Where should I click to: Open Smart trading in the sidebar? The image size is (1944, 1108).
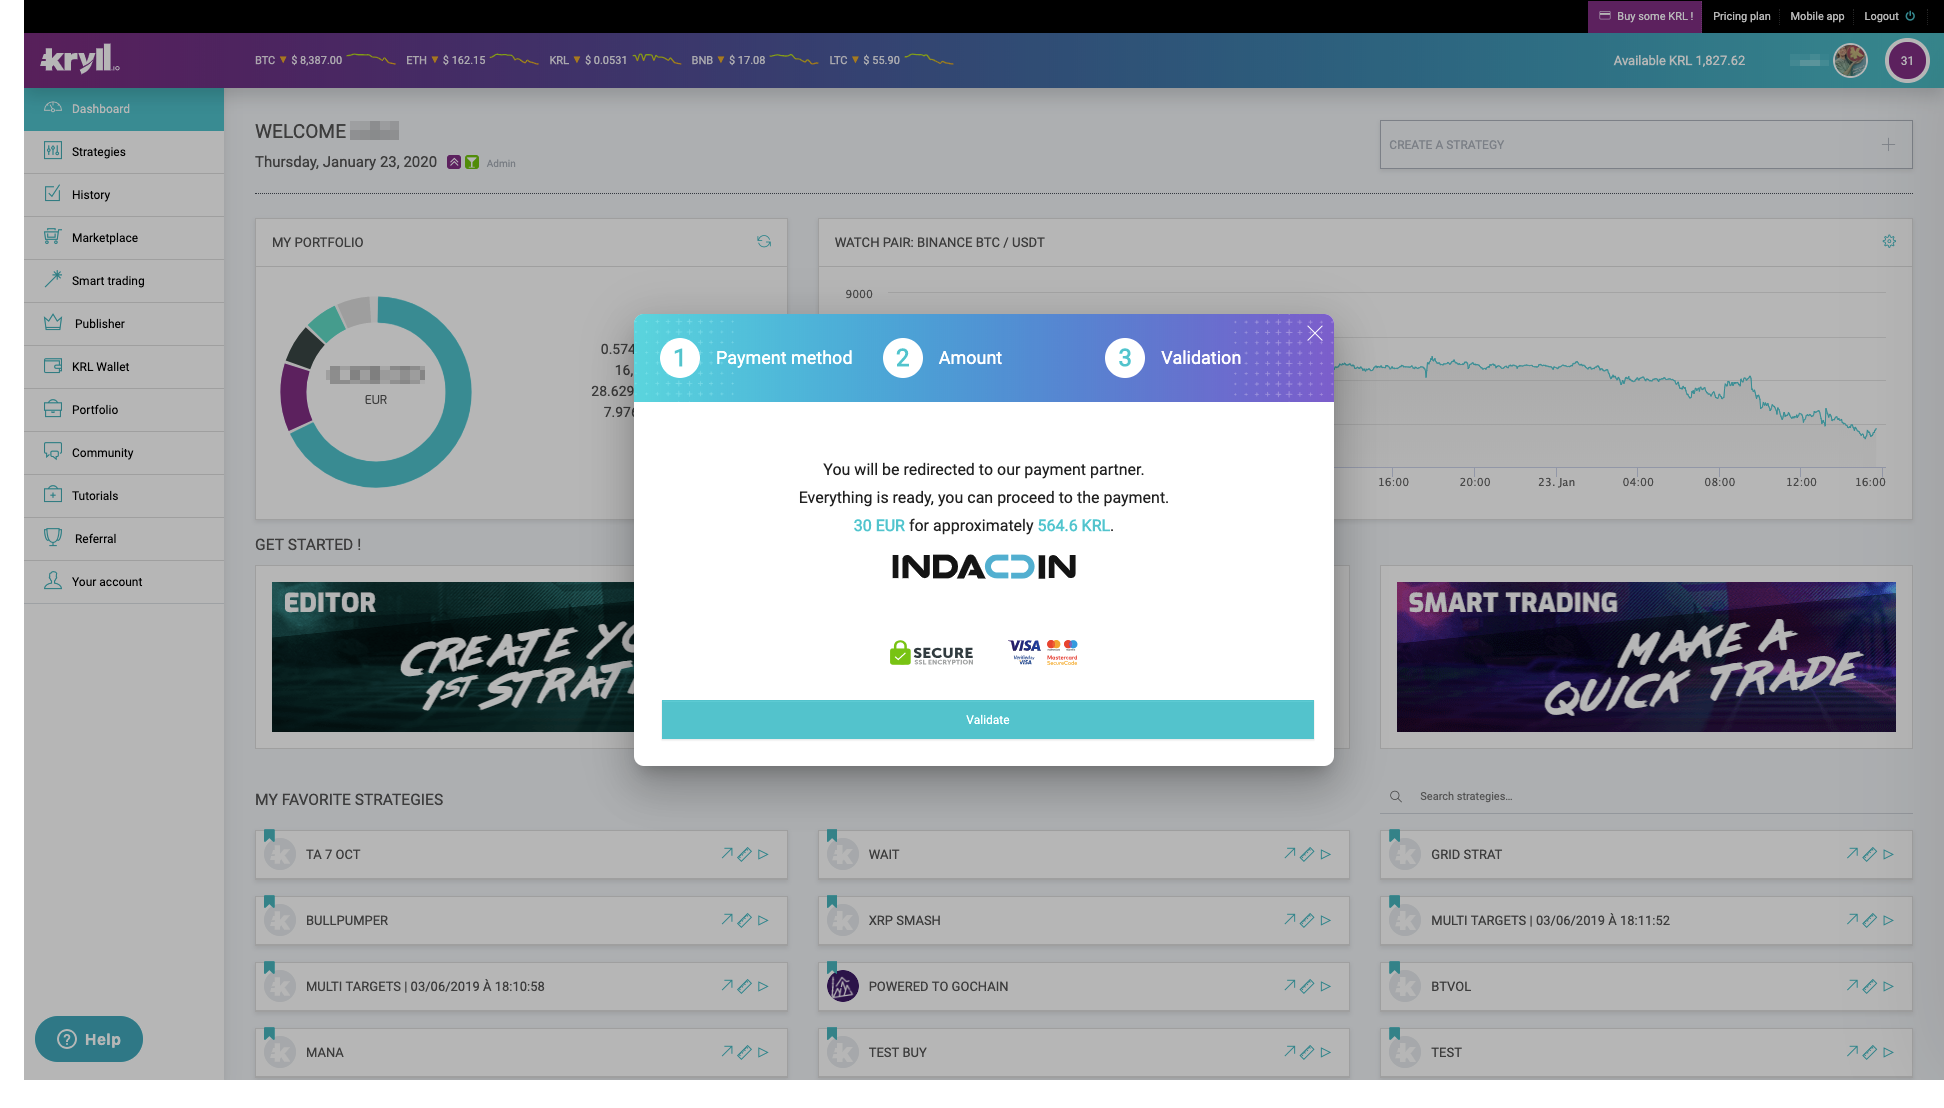(x=124, y=281)
